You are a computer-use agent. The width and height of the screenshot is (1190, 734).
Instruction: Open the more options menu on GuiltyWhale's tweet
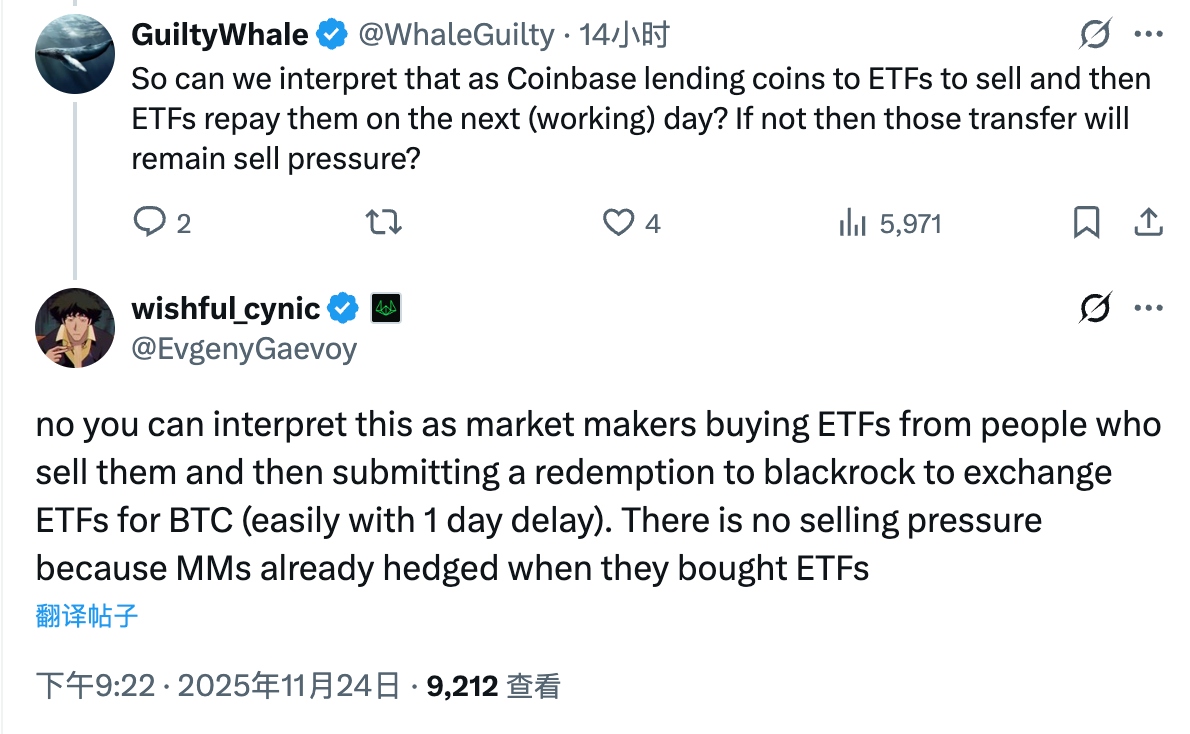[1150, 34]
